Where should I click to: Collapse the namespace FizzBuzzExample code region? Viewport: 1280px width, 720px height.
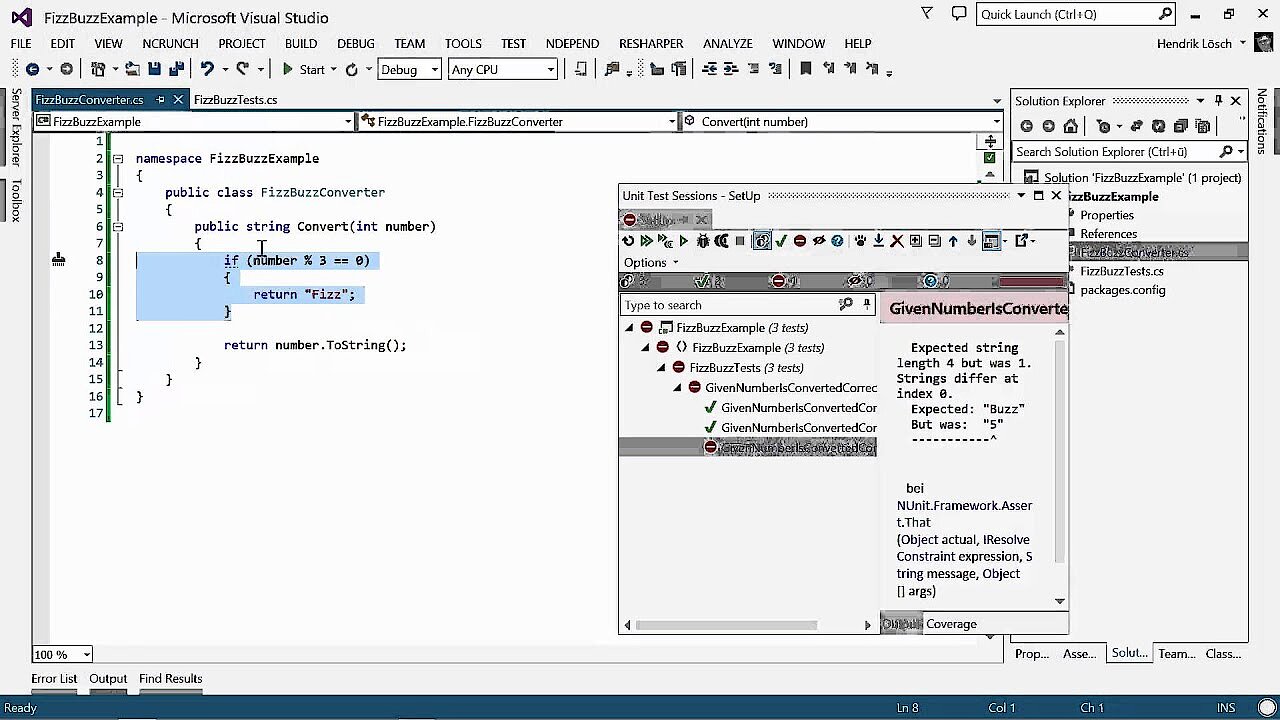pyautogui.click(x=117, y=159)
